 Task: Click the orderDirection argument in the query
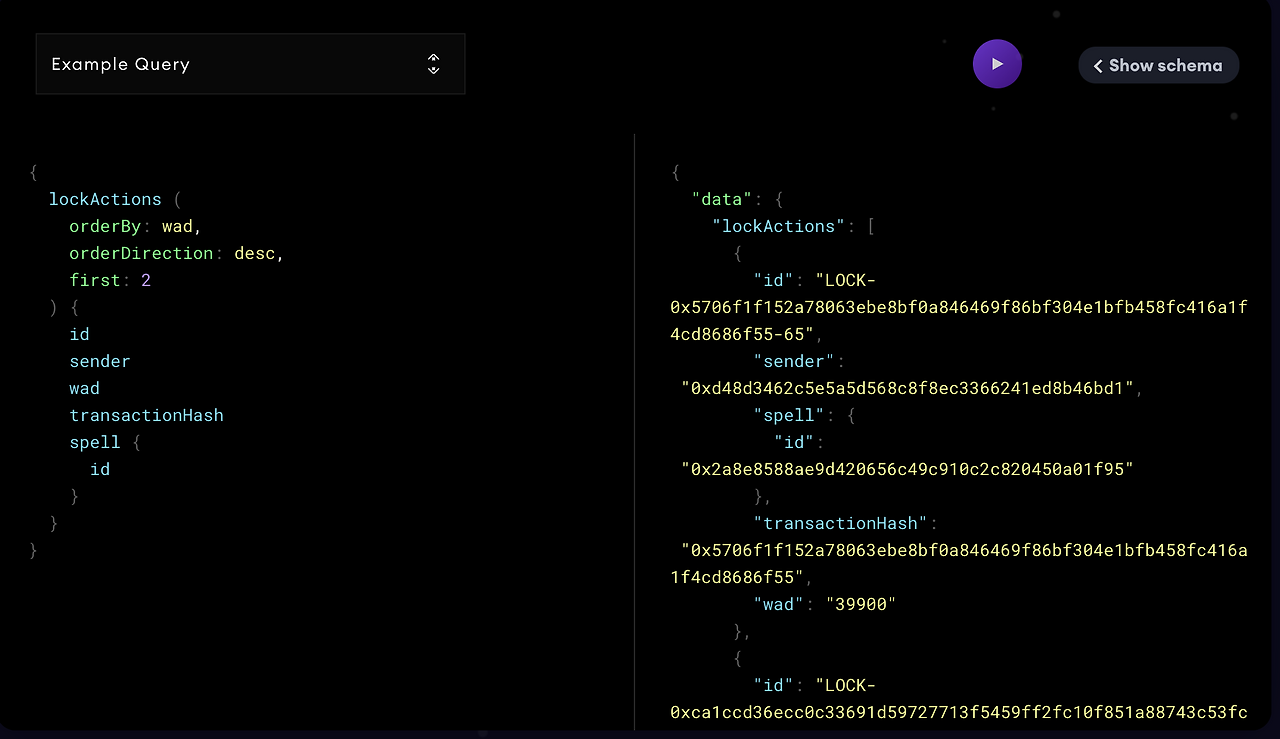coord(141,253)
